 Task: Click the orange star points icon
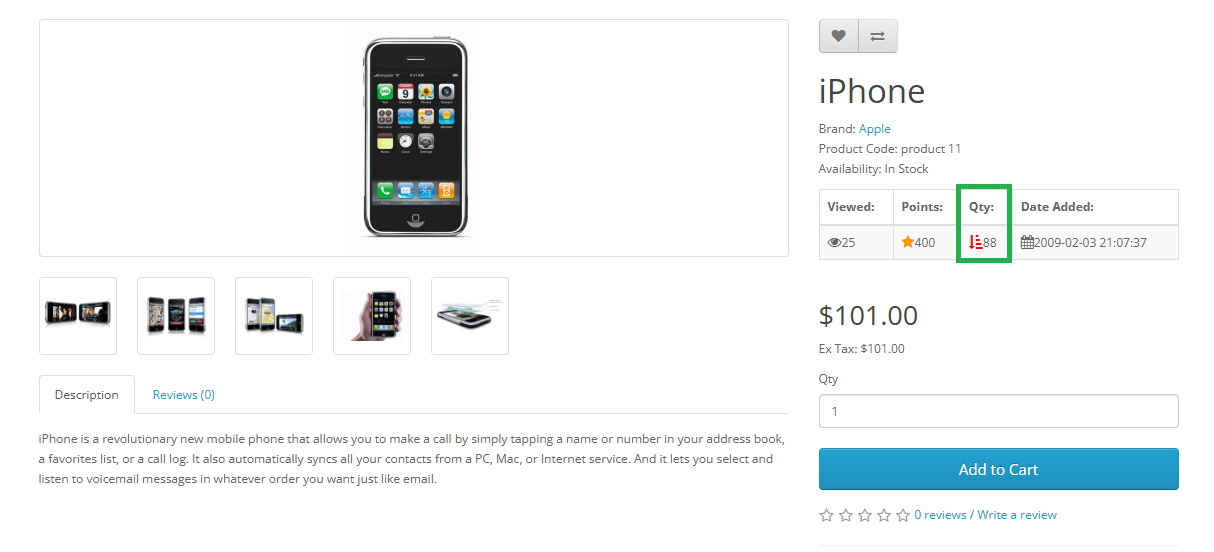pos(907,242)
